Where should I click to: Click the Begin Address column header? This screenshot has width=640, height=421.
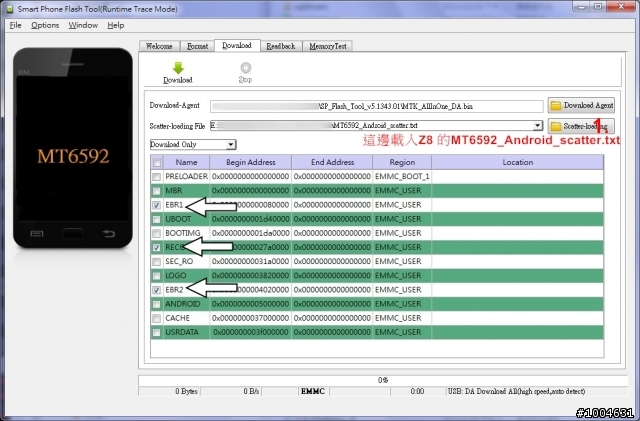(x=251, y=163)
